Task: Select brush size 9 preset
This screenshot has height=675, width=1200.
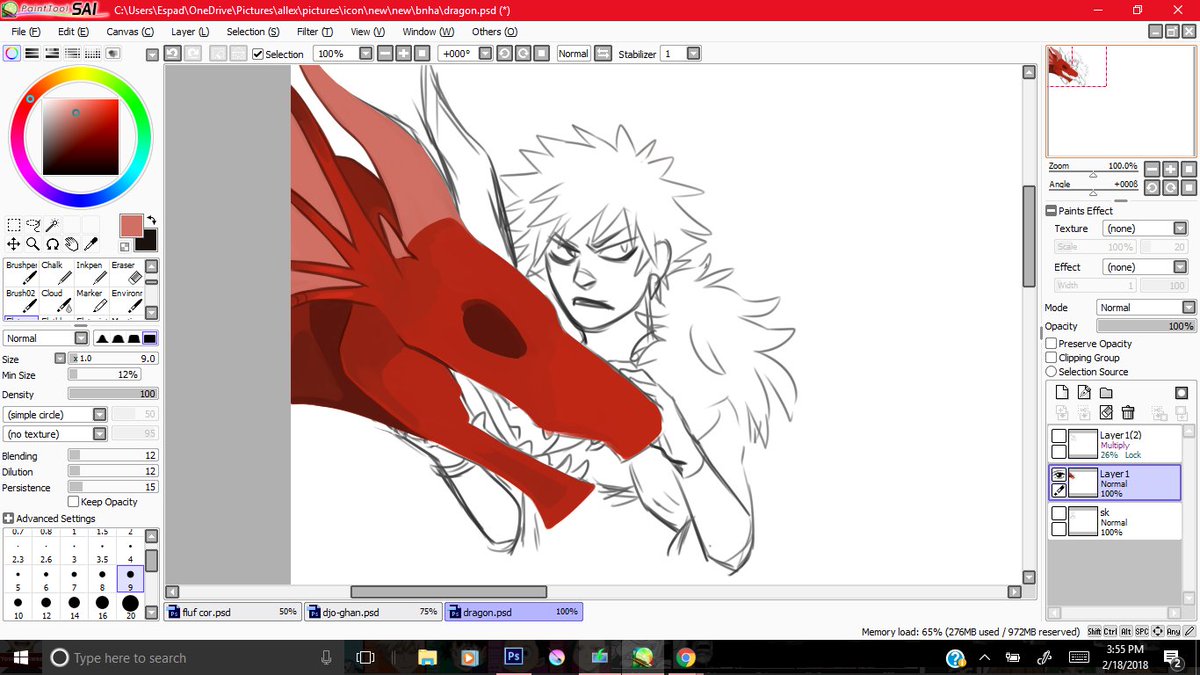Action: tap(131, 578)
